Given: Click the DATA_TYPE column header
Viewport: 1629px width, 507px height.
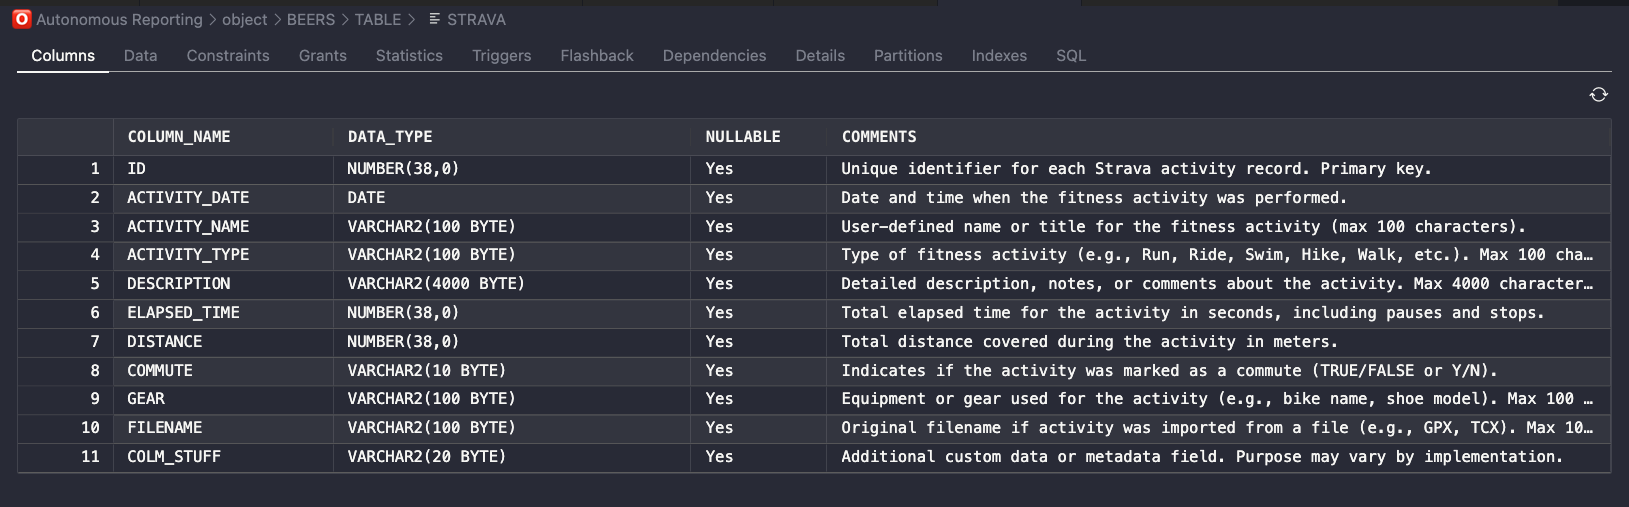Looking at the screenshot, I should [390, 137].
